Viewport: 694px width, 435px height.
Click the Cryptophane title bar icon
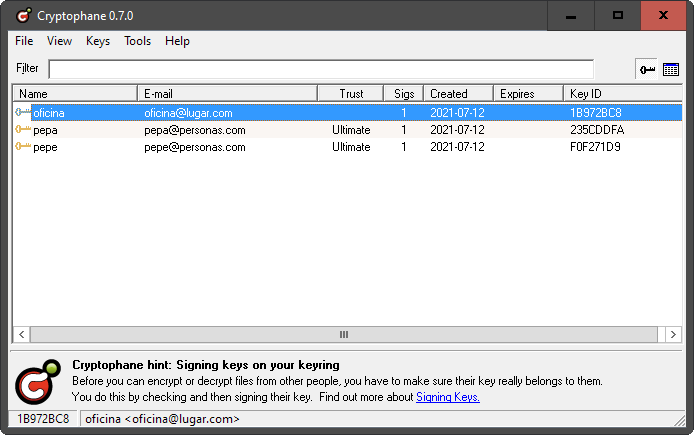[x=23, y=15]
